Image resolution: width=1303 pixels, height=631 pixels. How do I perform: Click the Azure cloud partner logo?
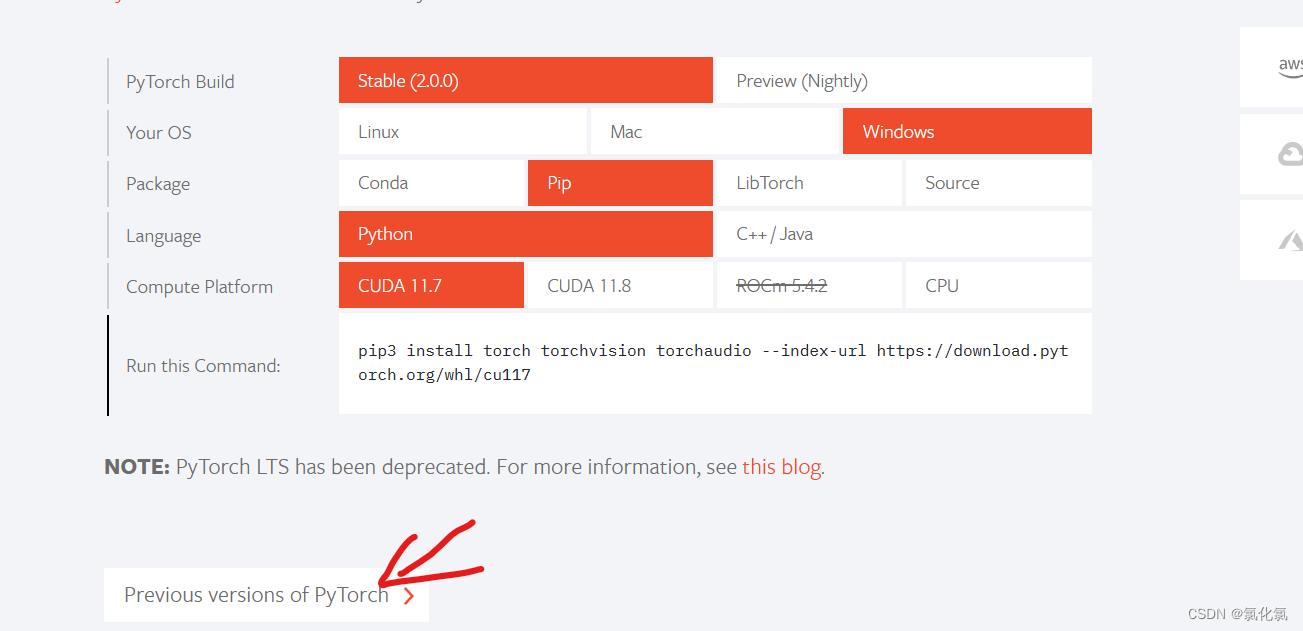1289,240
